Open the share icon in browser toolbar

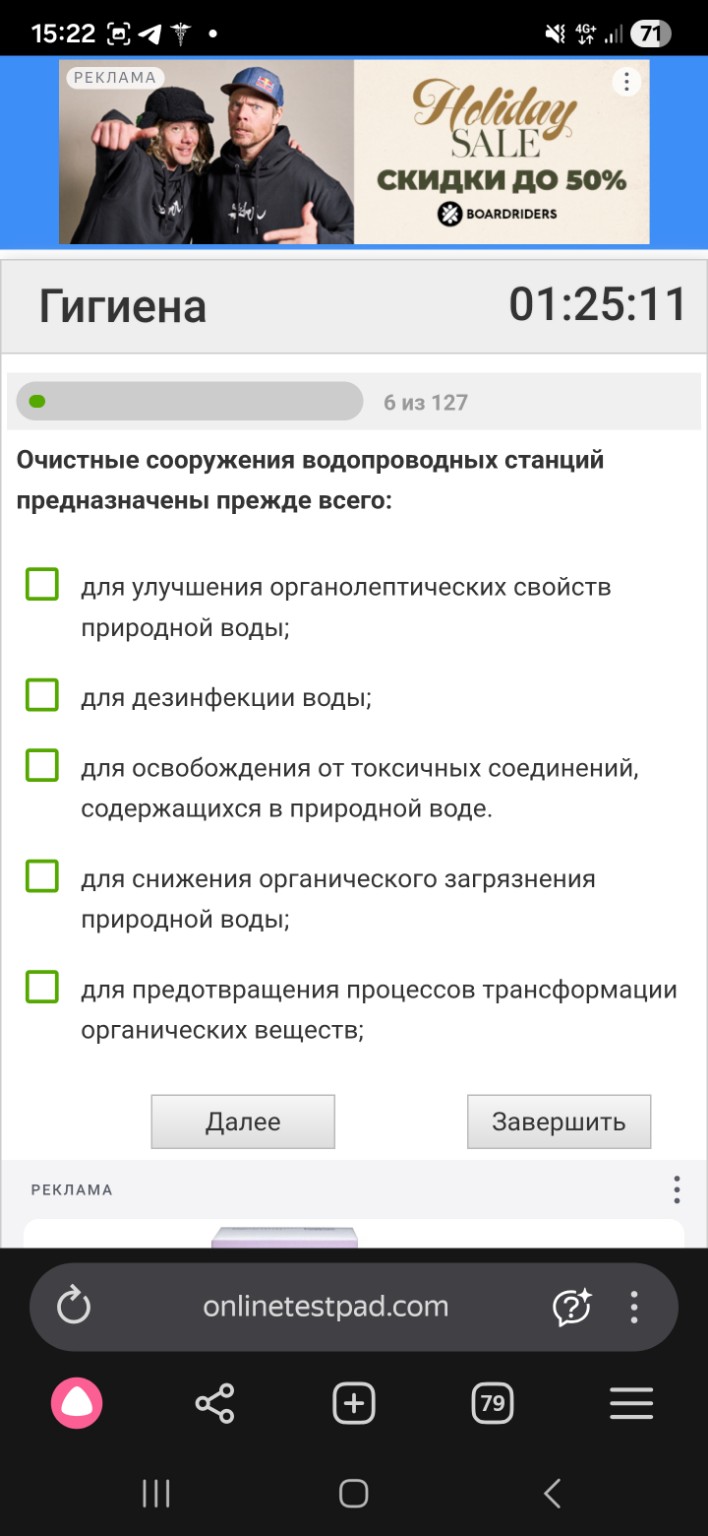[213, 1402]
